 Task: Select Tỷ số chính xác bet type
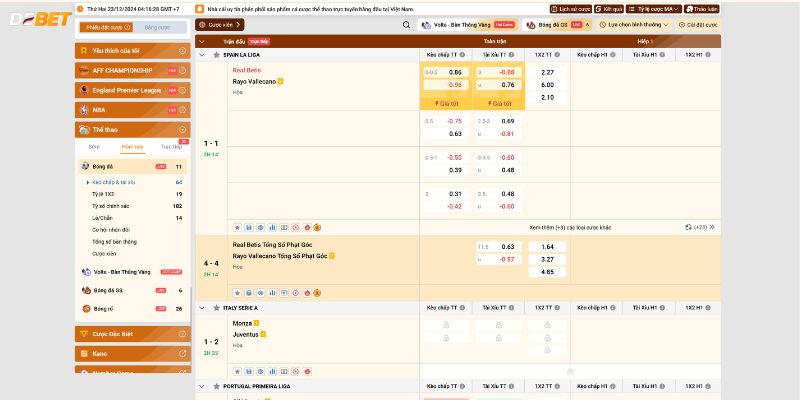pyautogui.click(x=111, y=206)
